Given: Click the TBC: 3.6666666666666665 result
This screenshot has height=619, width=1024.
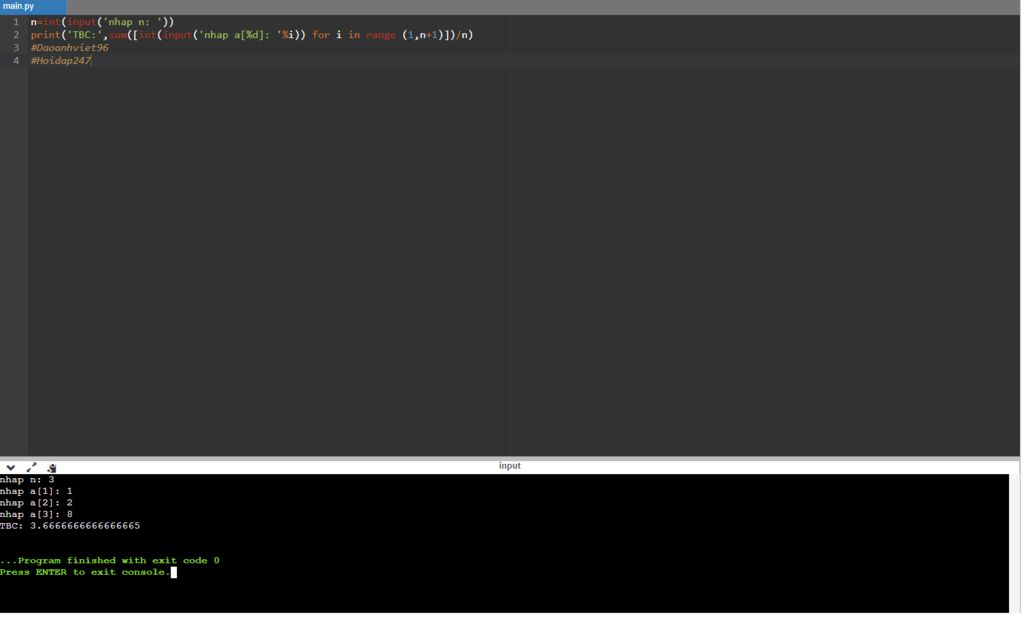Looking at the screenshot, I should [x=70, y=526].
